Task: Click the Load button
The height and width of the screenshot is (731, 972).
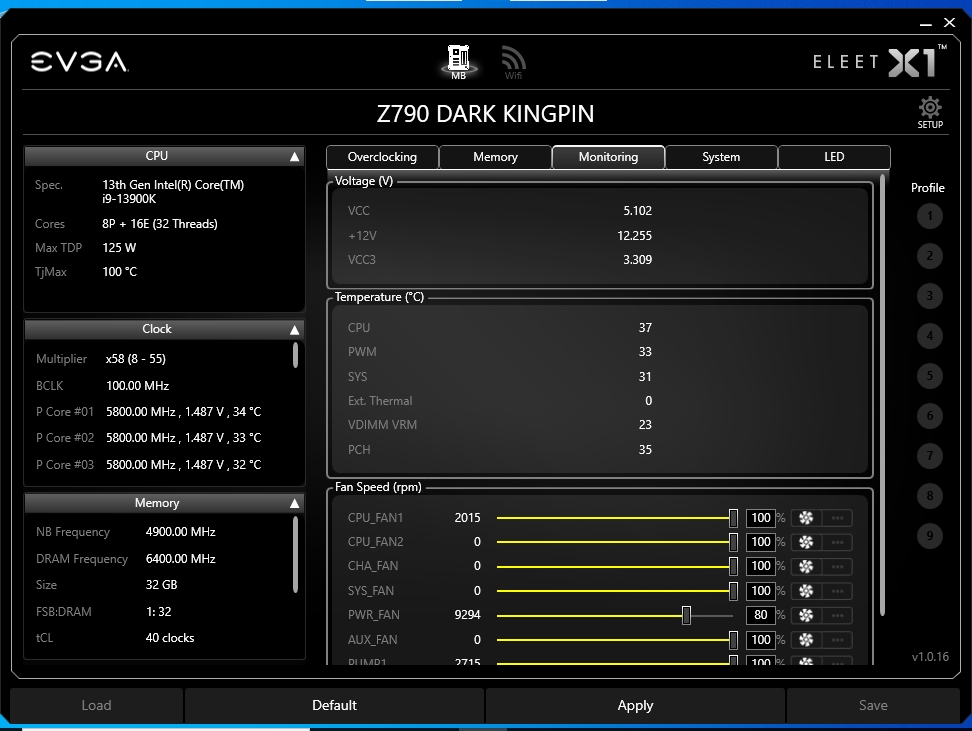Action: (x=96, y=705)
